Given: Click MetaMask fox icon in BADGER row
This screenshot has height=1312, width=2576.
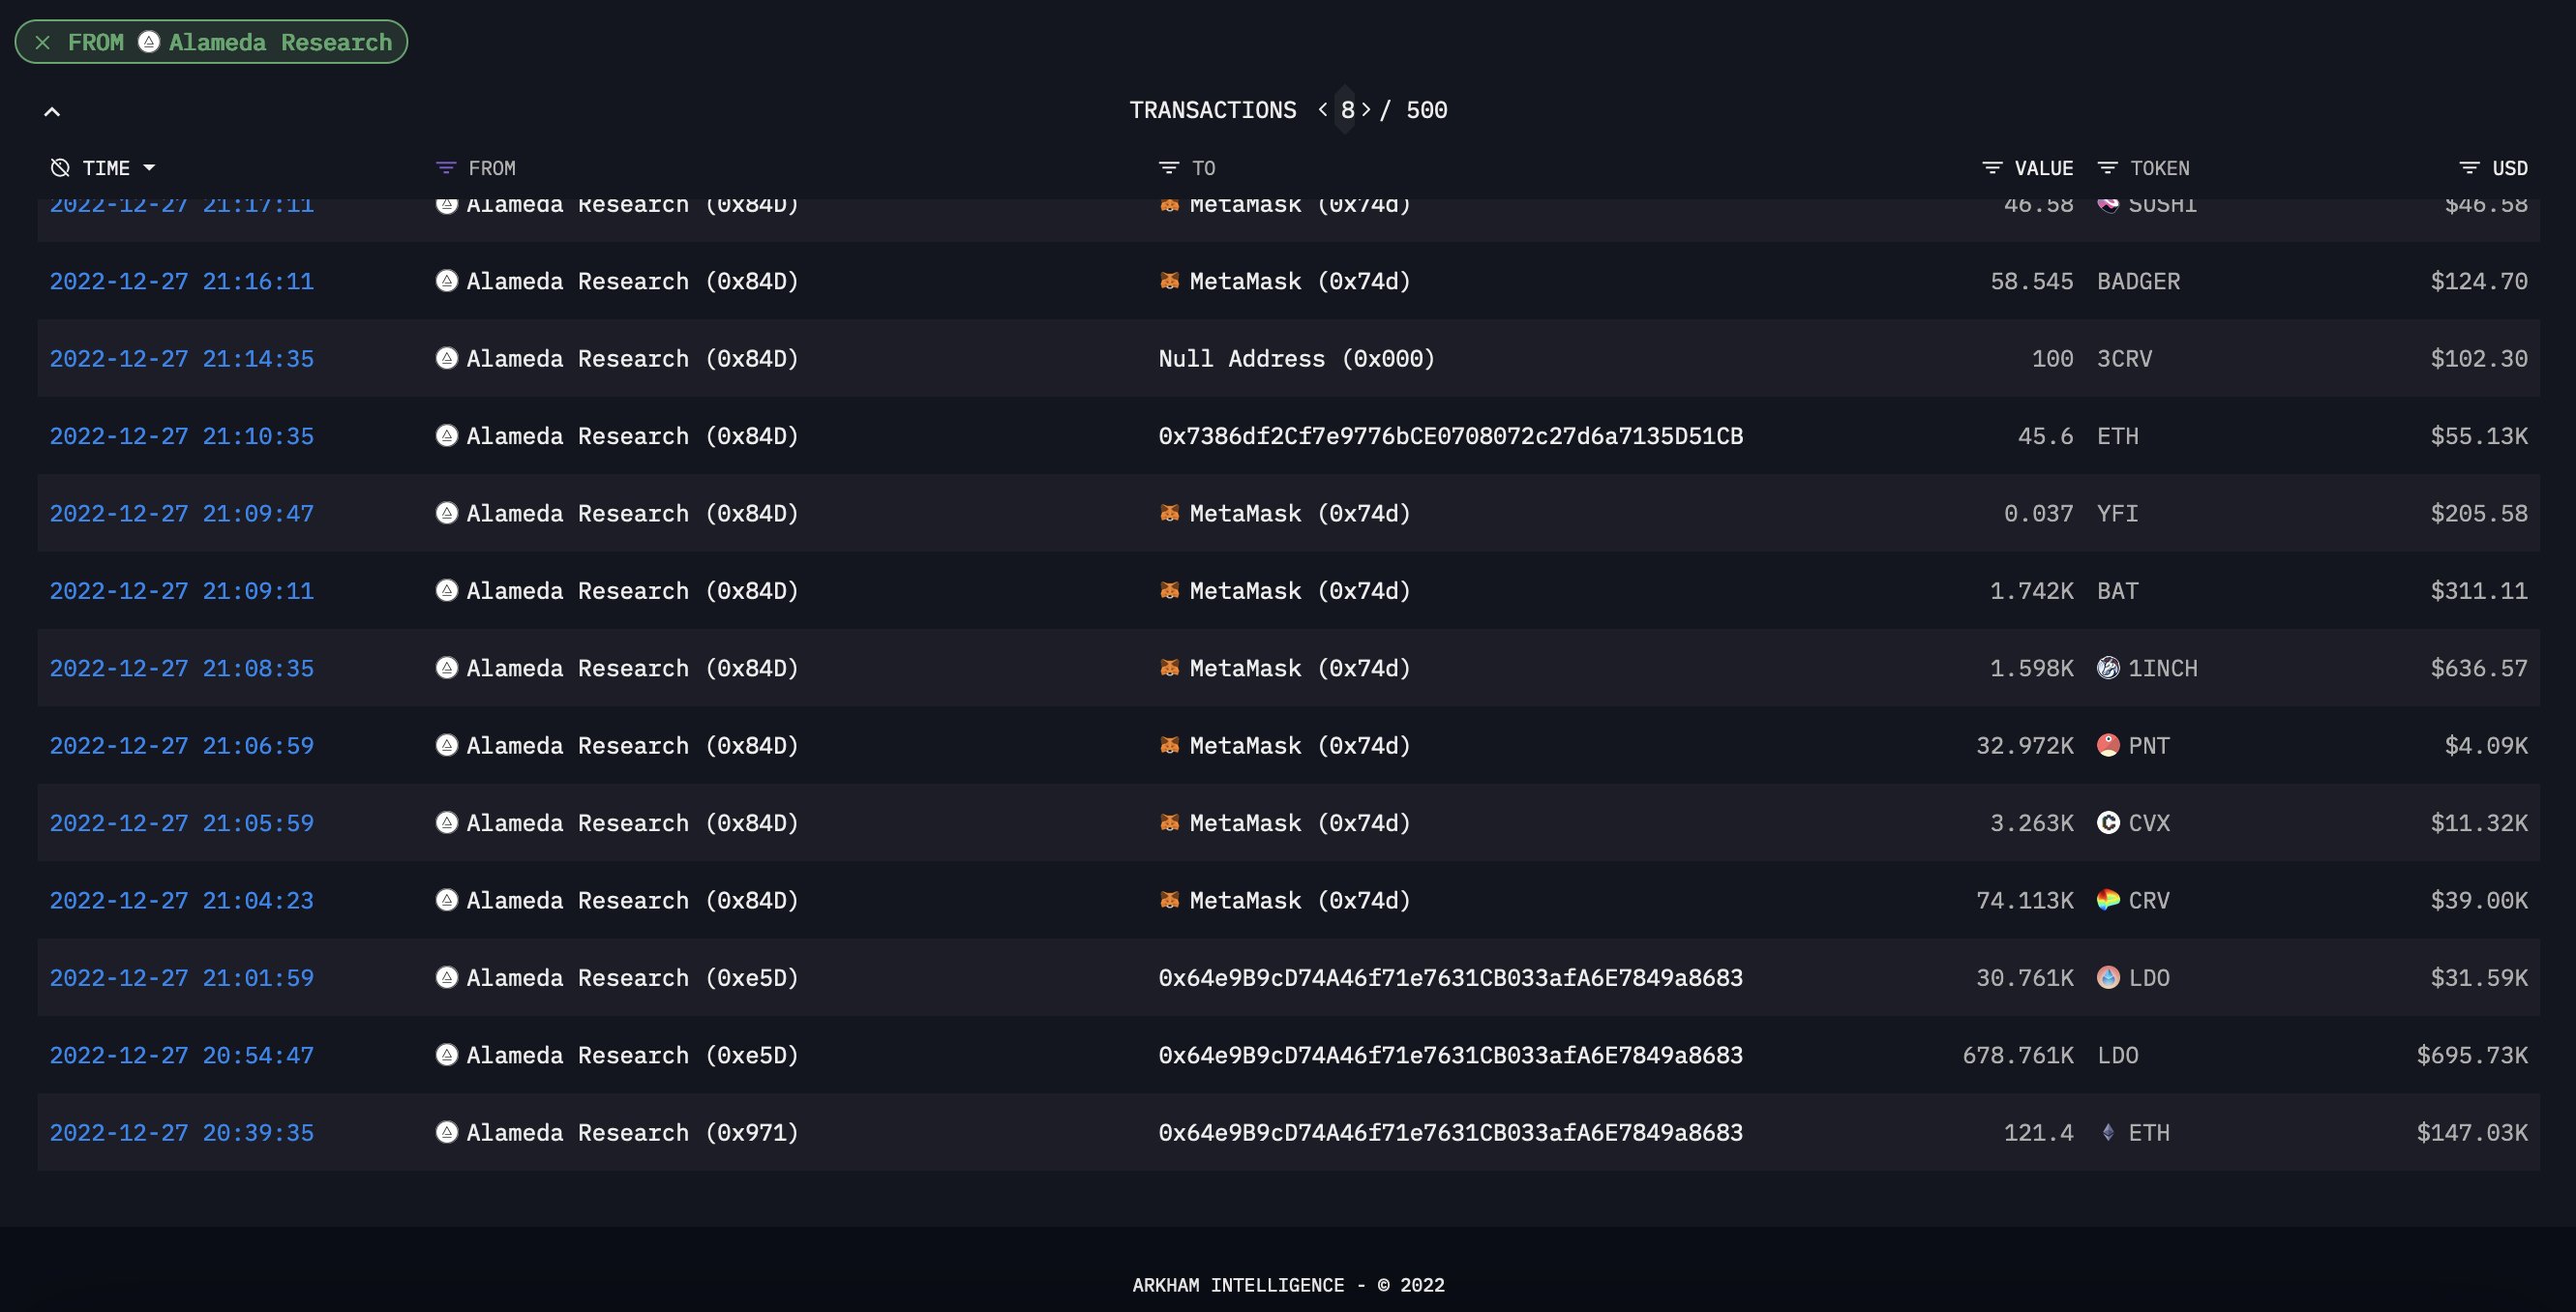Looking at the screenshot, I should click(1169, 281).
